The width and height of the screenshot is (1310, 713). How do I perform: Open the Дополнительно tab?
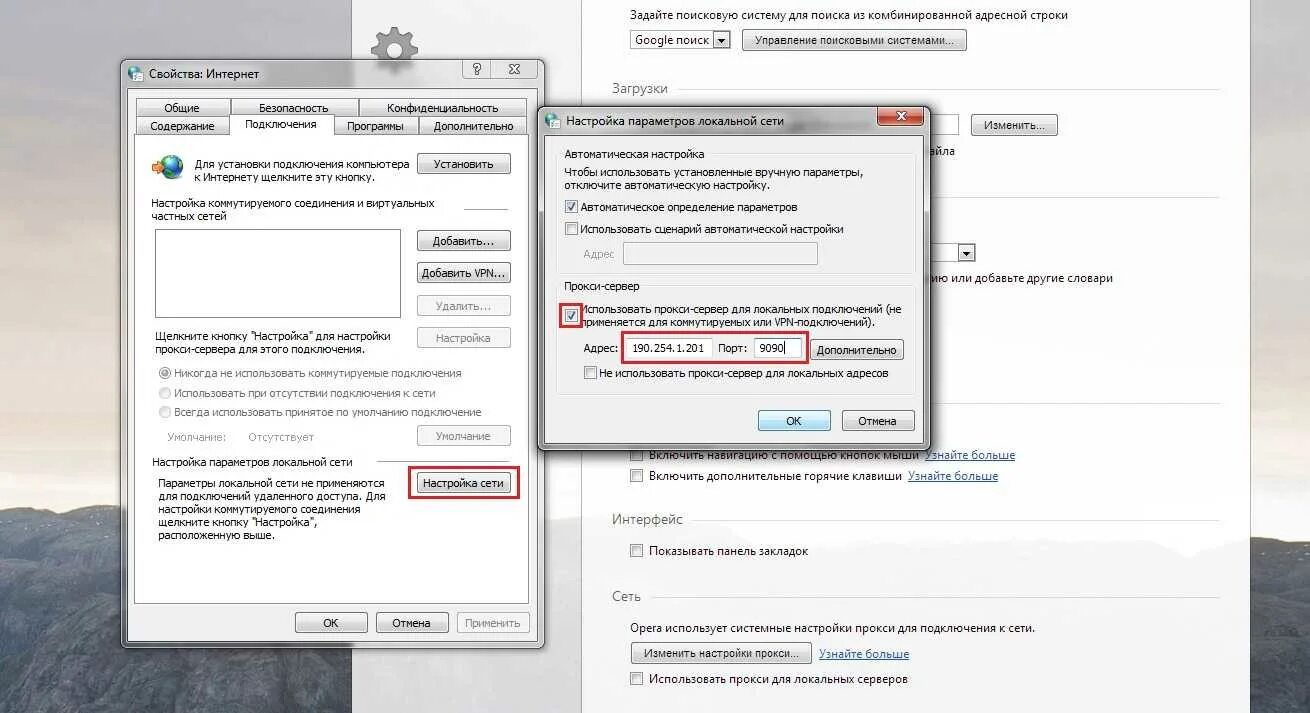tap(474, 126)
